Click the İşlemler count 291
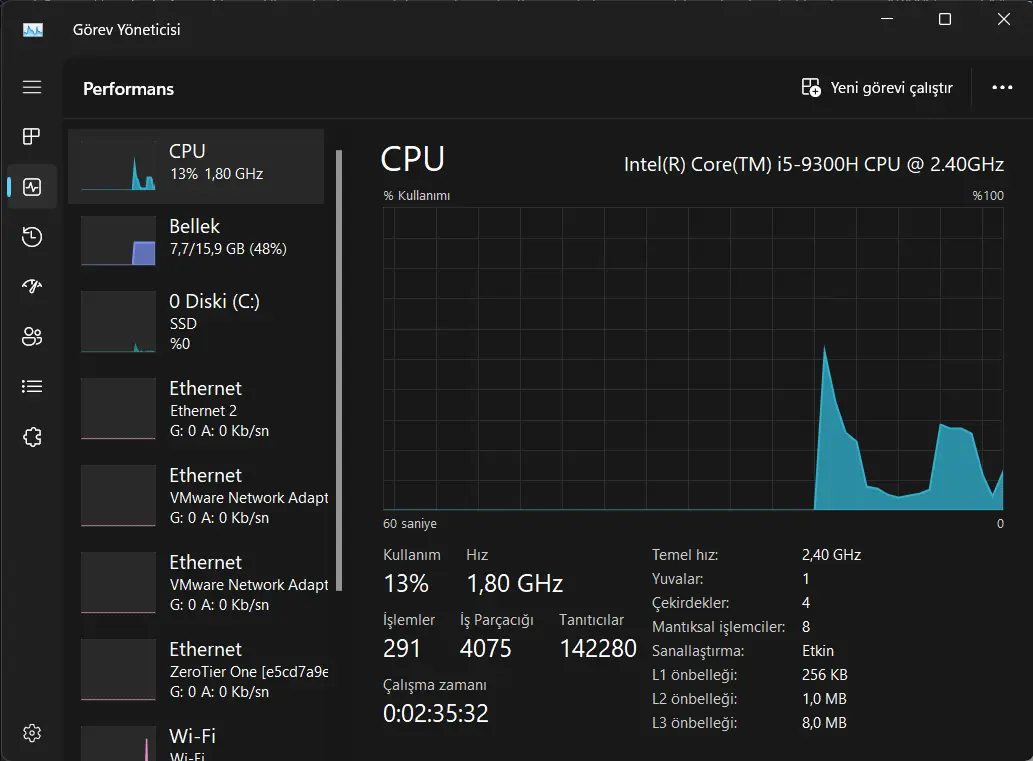Image resolution: width=1033 pixels, height=761 pixels. [402, 648]
